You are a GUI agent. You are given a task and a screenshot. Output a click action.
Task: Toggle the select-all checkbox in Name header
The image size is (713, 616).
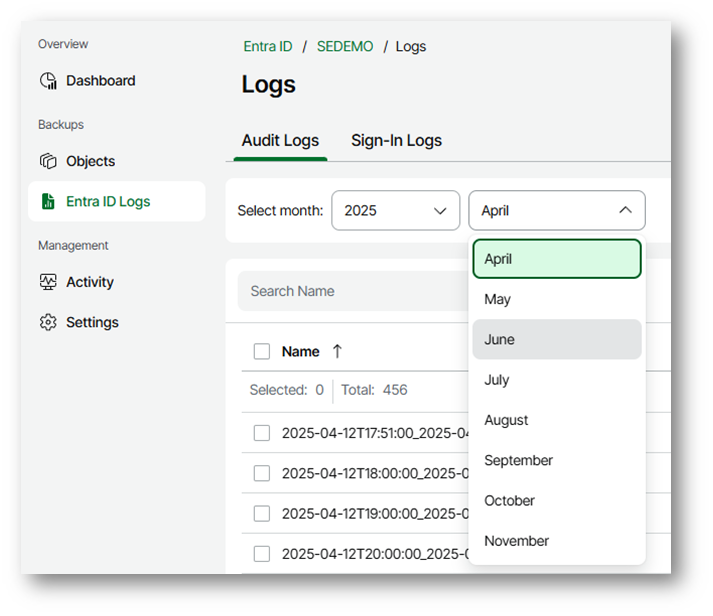click(x=262, y=351)
